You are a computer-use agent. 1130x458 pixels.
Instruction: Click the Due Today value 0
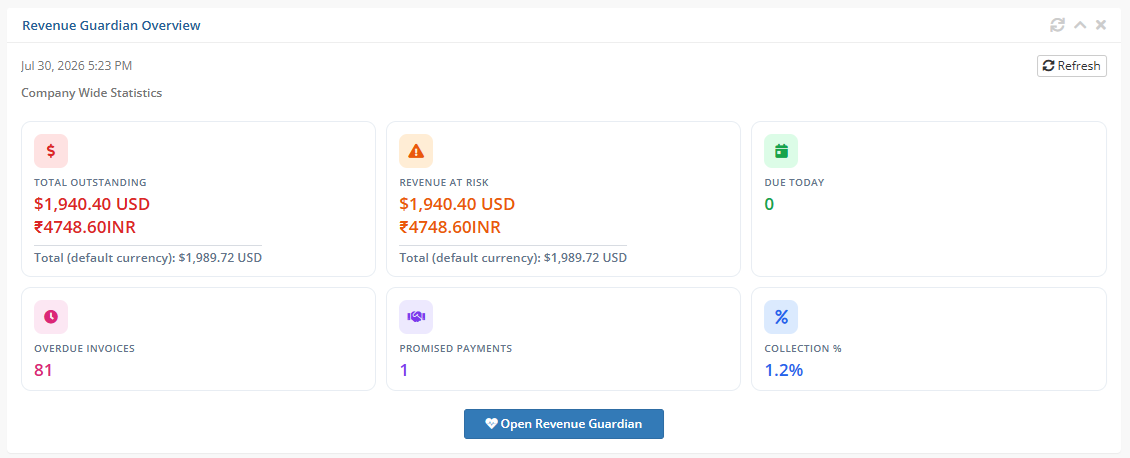coord(769,205)
